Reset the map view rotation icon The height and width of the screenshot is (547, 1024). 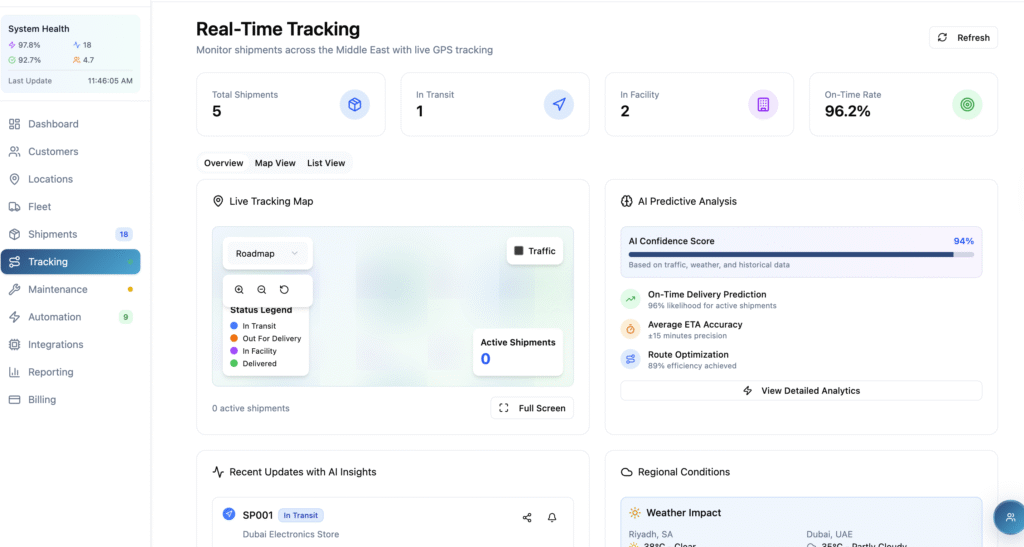click(284, 290)
